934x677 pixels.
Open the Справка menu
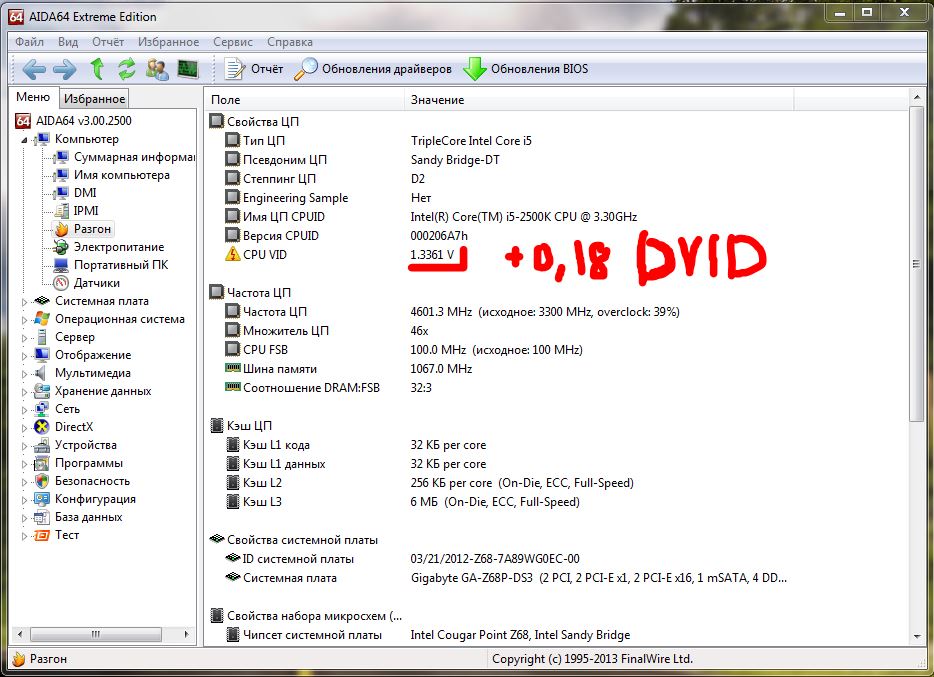[289, 42]
